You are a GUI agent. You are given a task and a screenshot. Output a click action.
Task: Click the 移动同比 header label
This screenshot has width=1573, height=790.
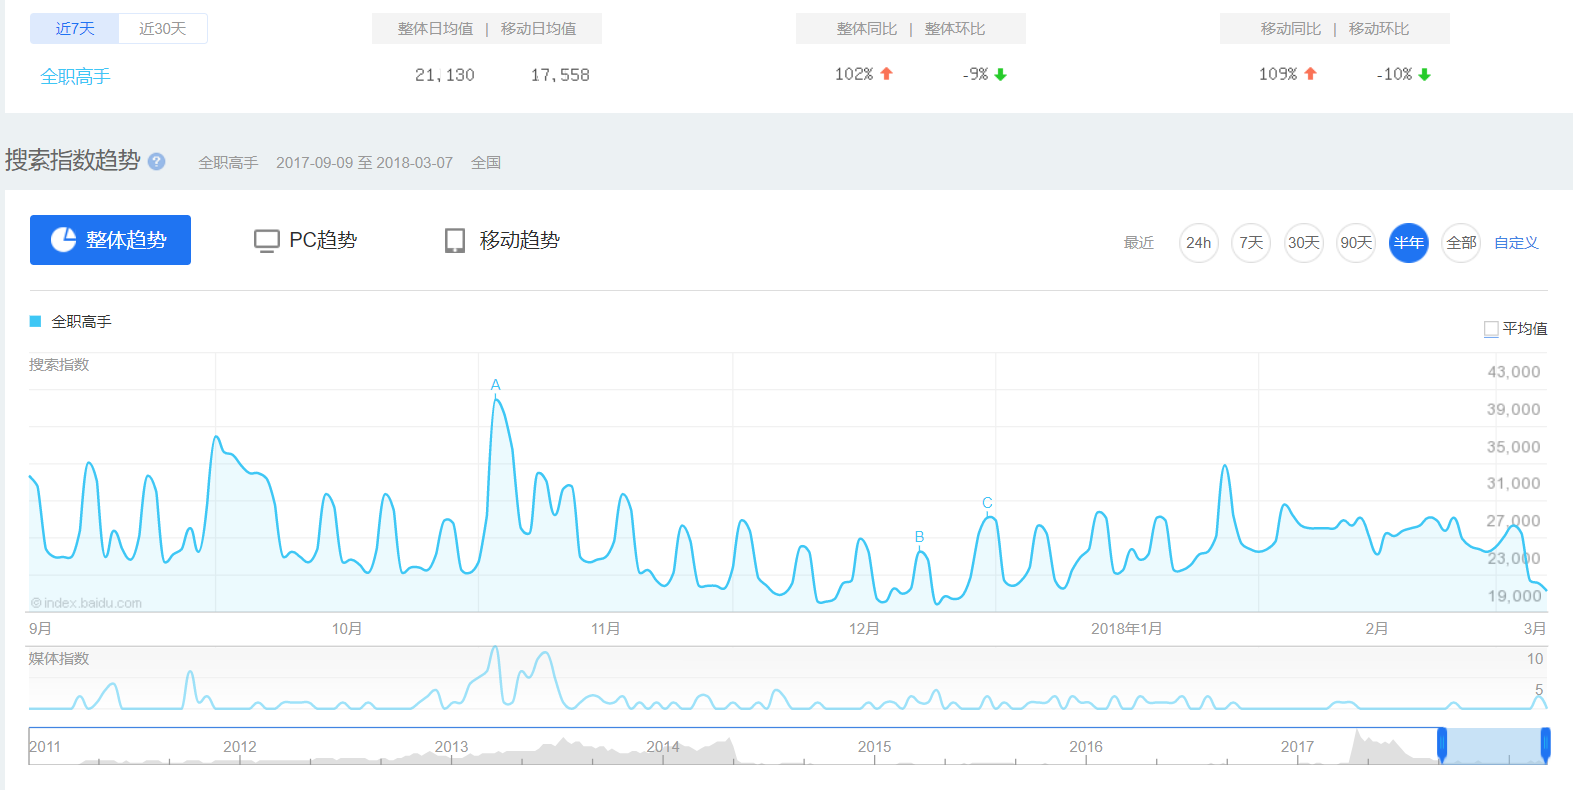click(x=1291, y=29)
